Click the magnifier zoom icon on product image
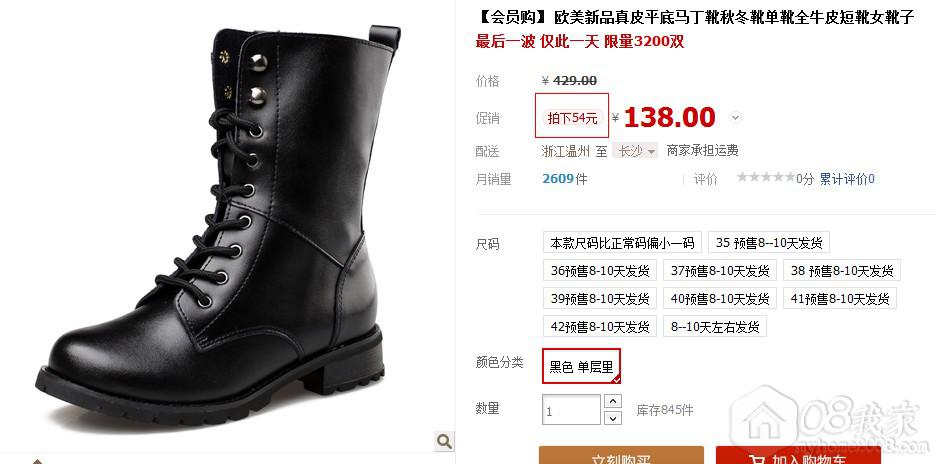Viewport: 936px width, 464px height. [444, 441]
